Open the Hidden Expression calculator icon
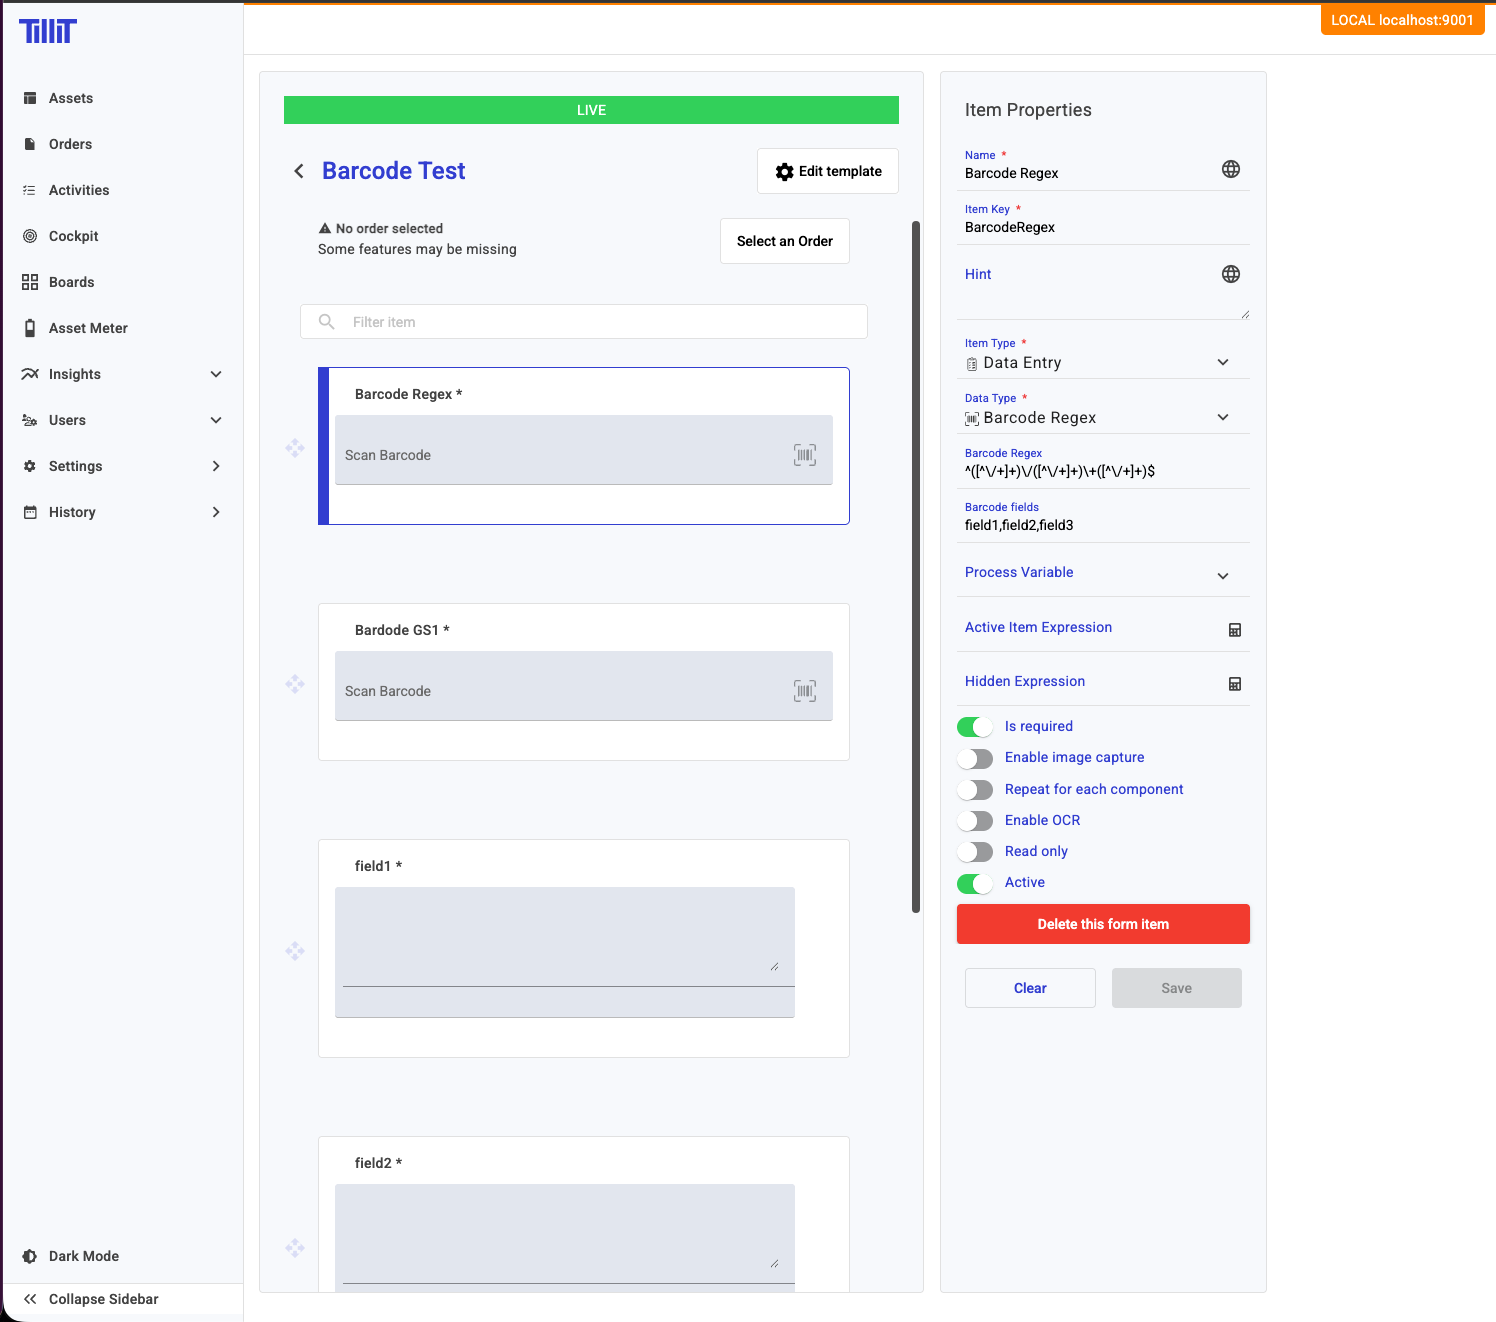 (1235, 684)
